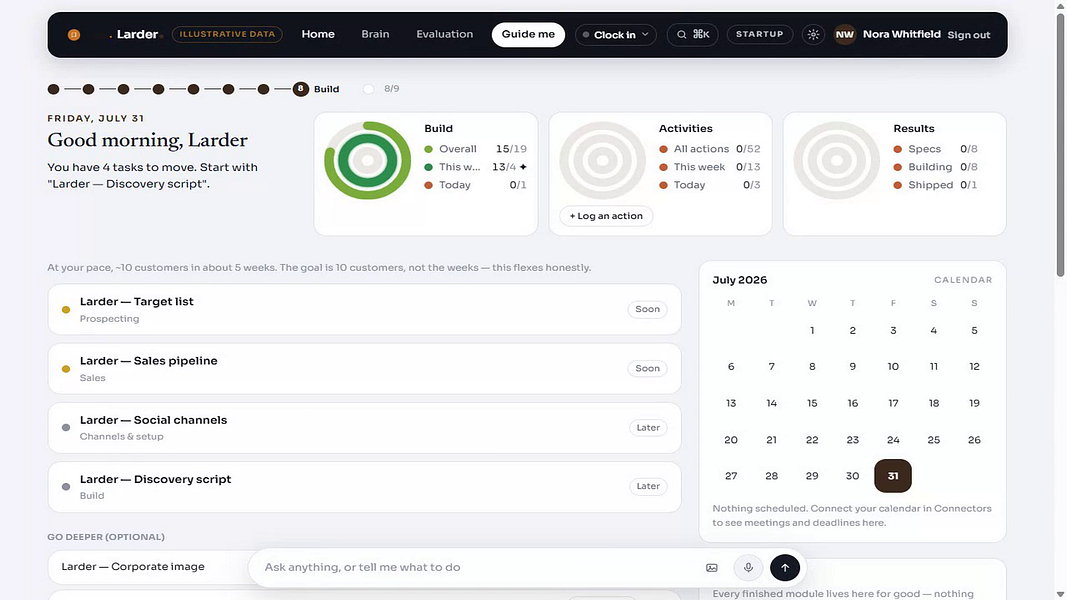Click the Building 0/8 row

point(936,167)
